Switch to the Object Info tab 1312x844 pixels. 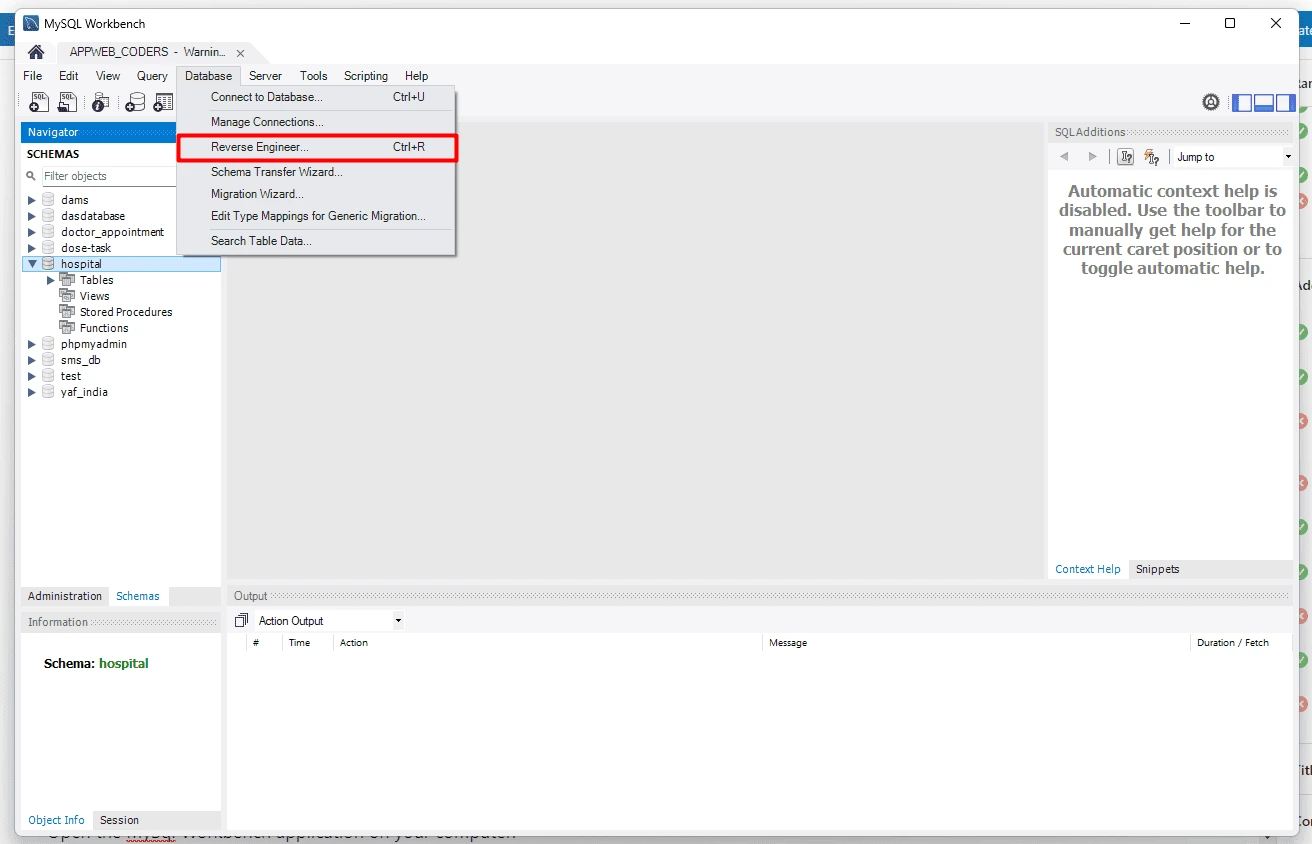[x=56, y=820]
